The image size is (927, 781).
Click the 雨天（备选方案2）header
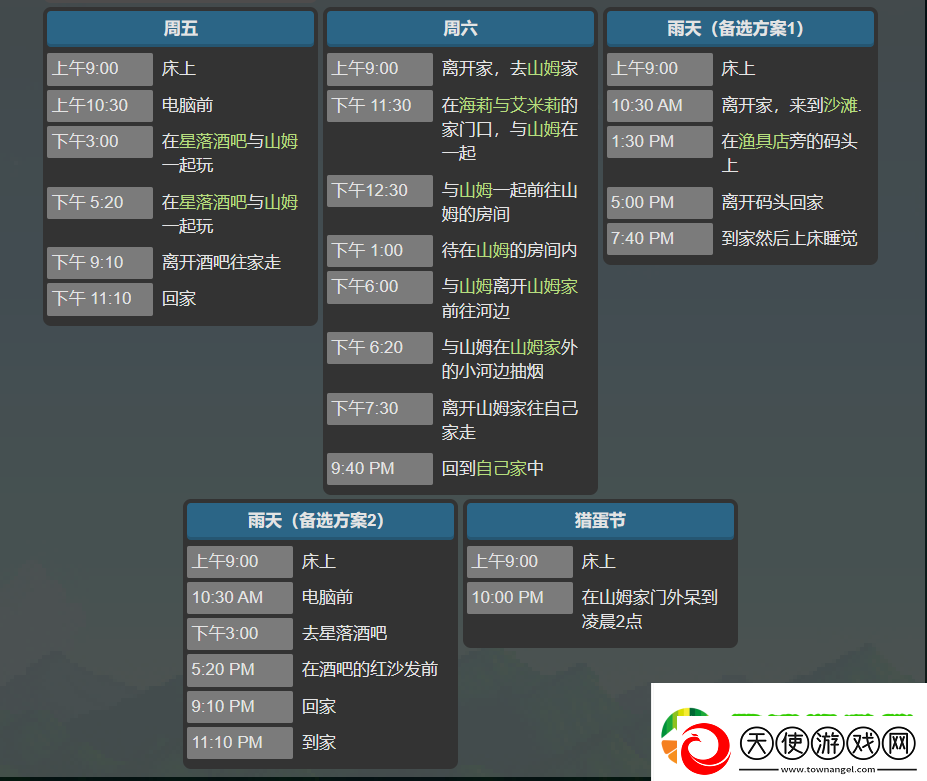(x=320, y=521)
